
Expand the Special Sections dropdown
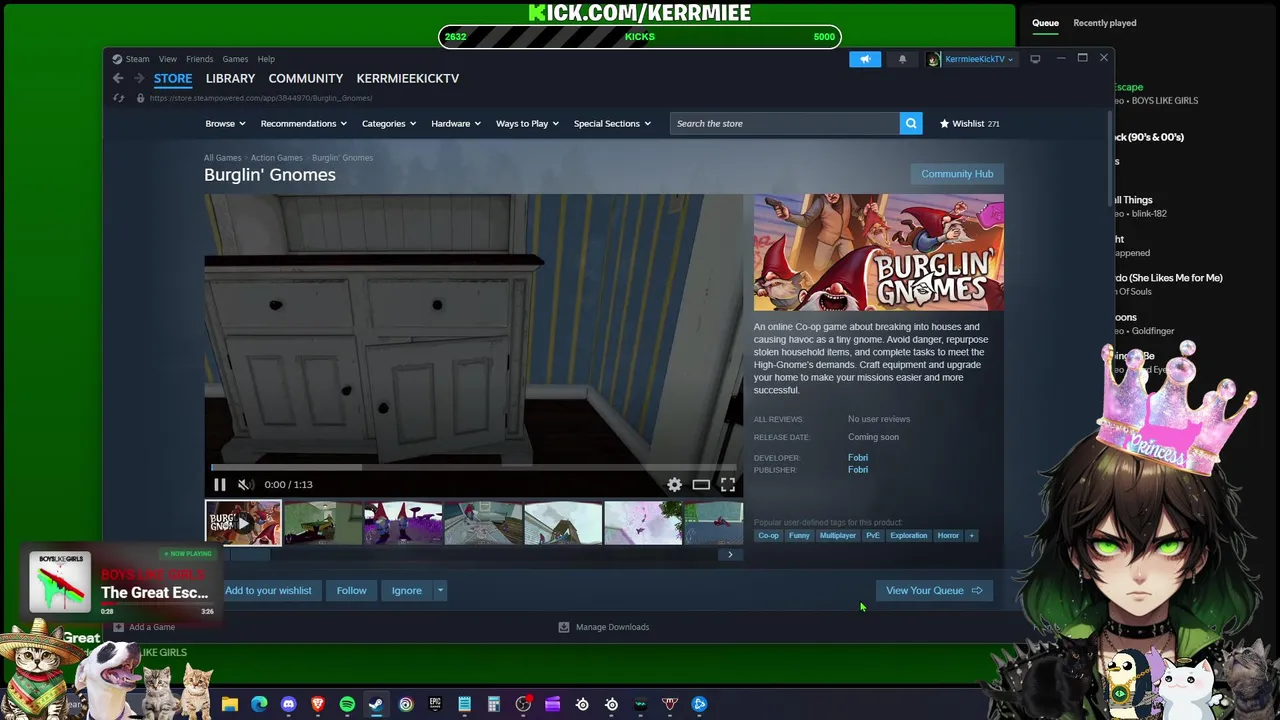(x=612, y=124)
